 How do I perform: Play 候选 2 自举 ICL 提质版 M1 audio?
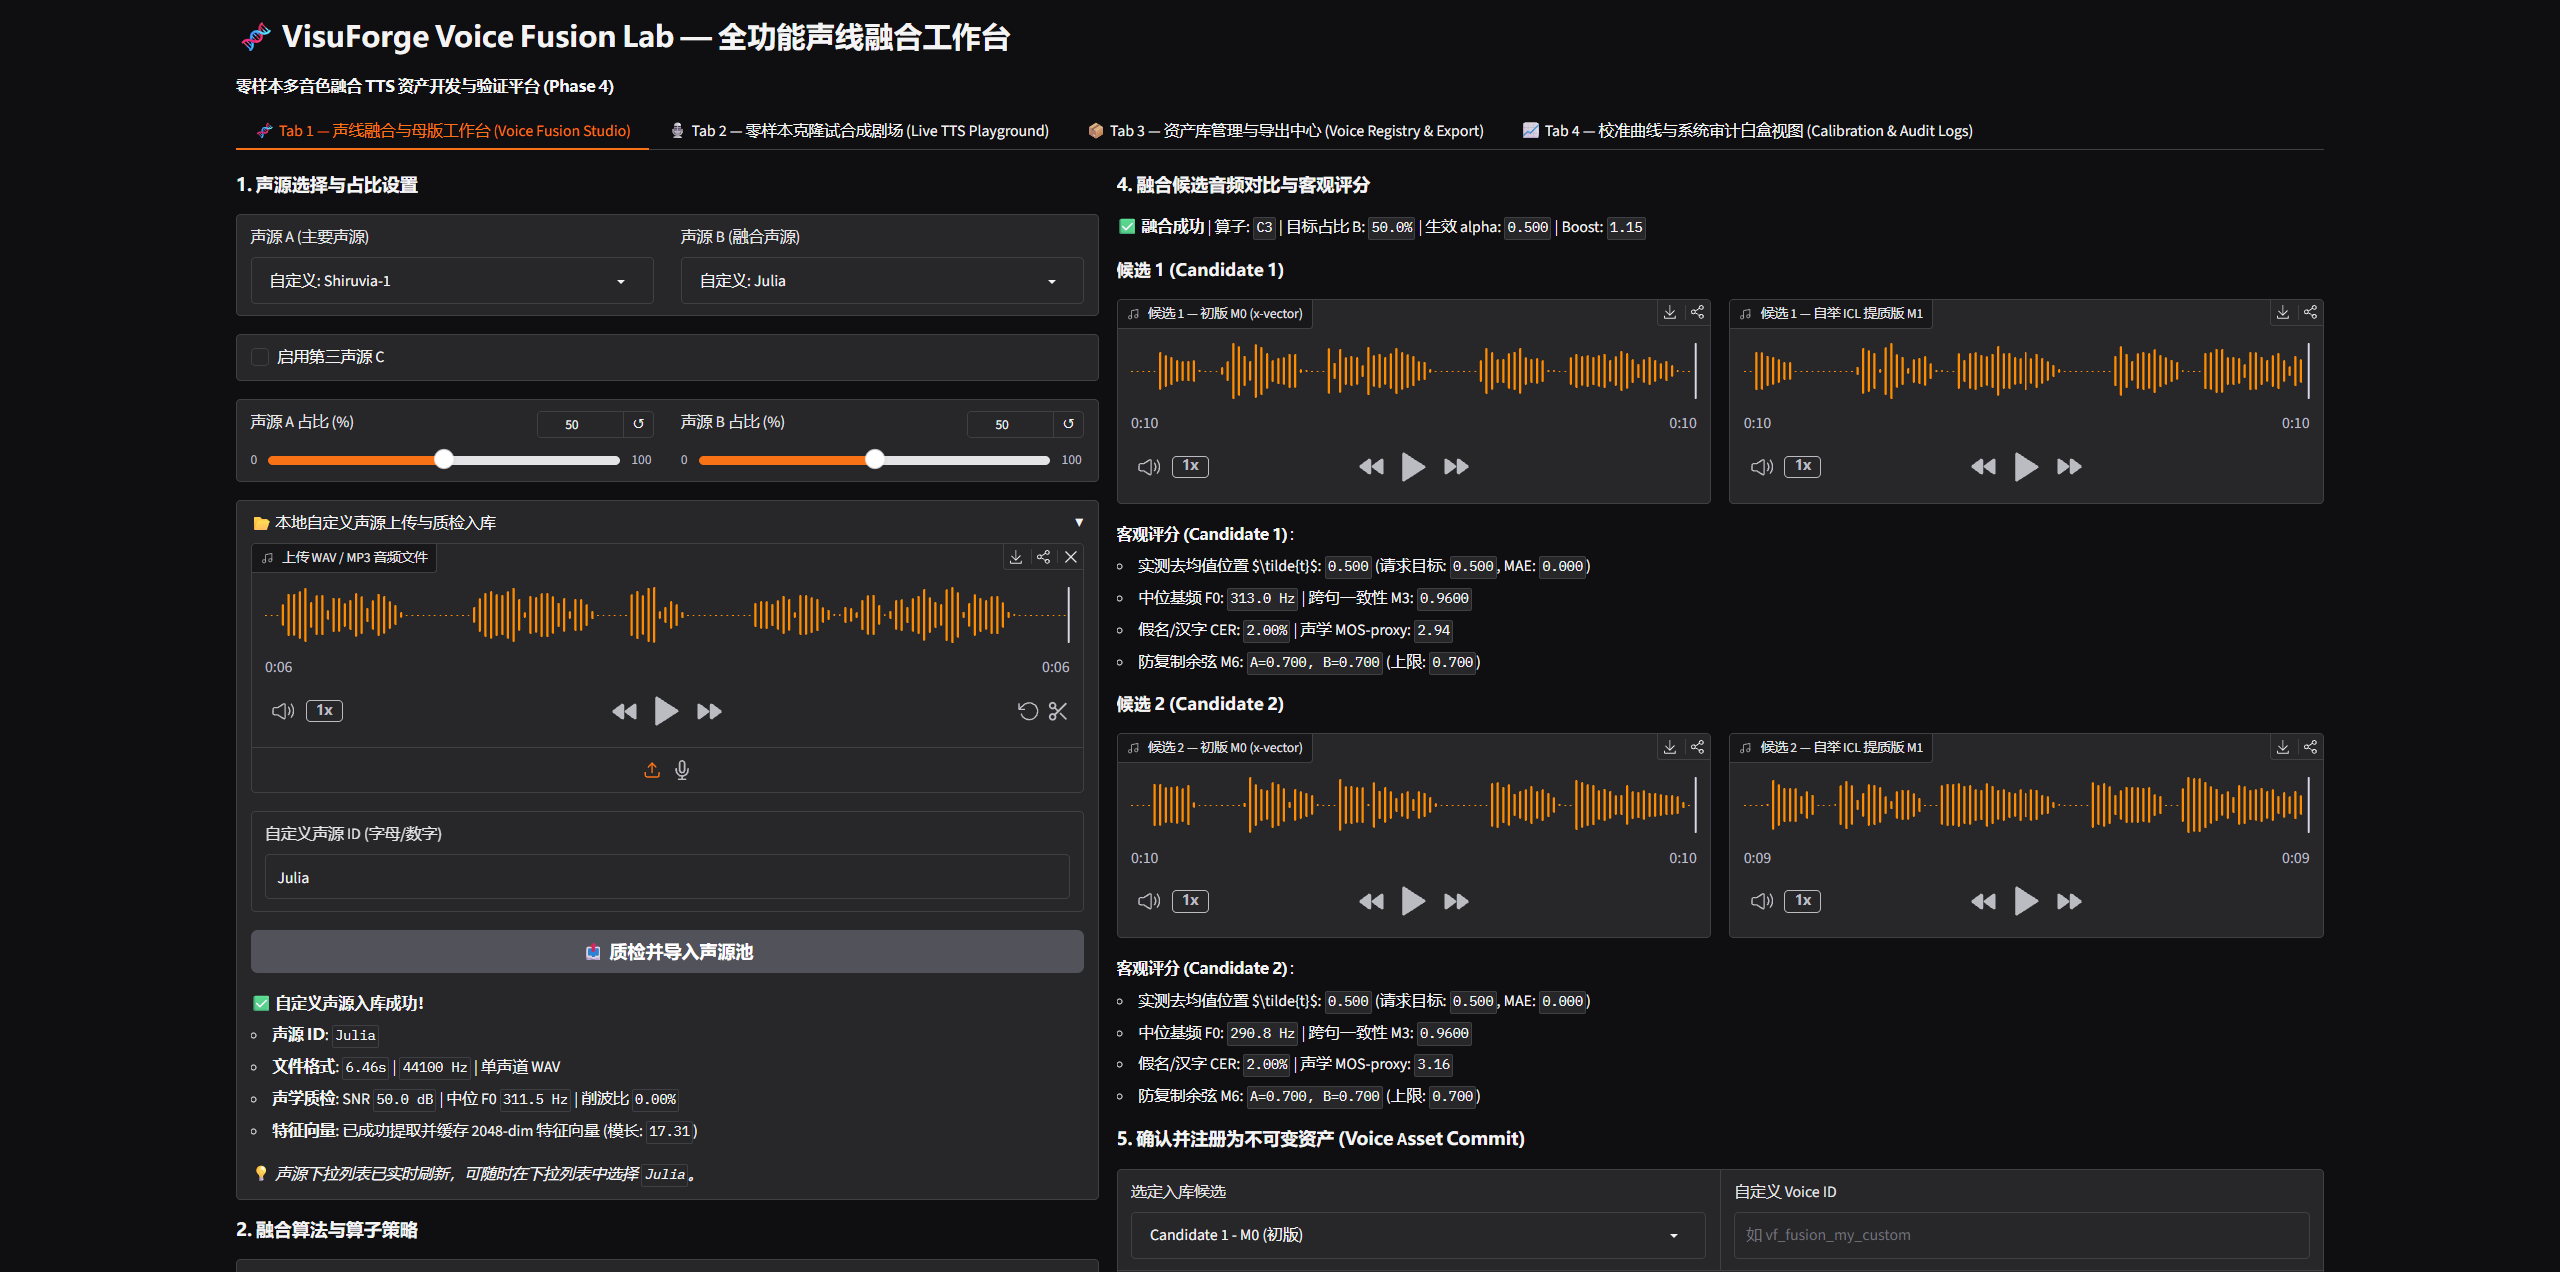click(x=2026, y=901)
